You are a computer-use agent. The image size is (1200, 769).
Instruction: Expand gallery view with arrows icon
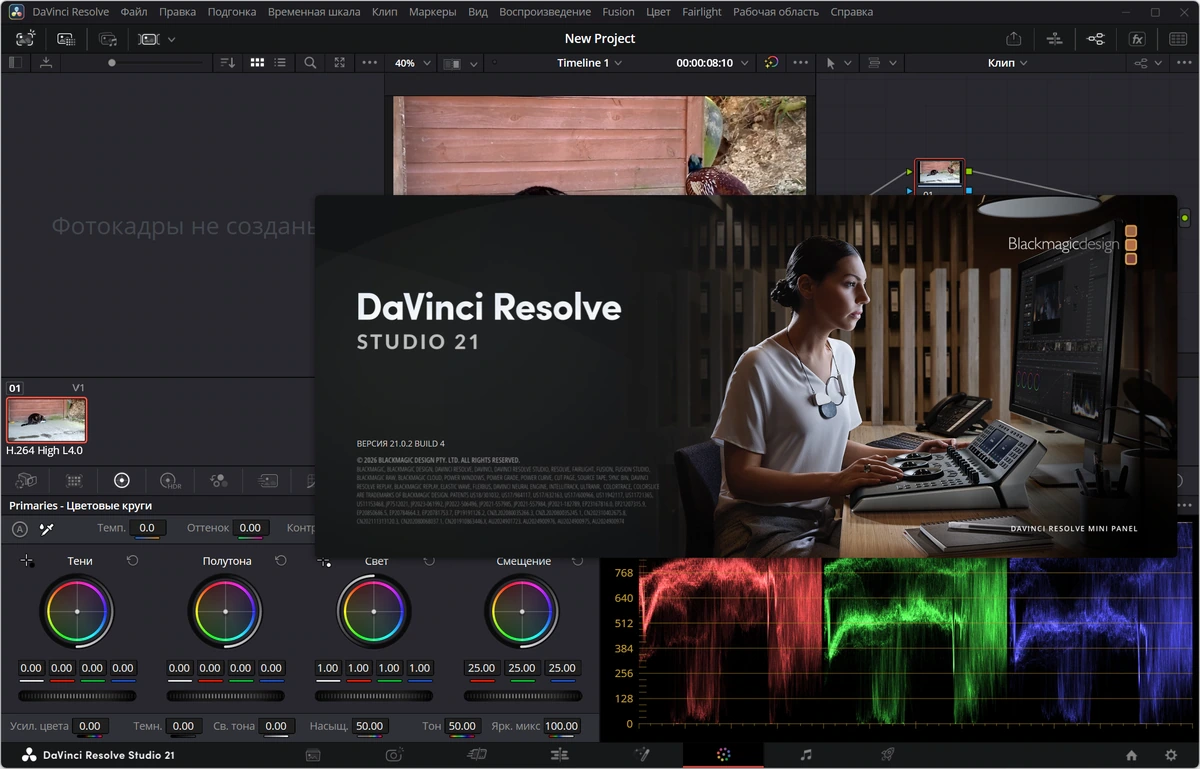pos(340,62)
